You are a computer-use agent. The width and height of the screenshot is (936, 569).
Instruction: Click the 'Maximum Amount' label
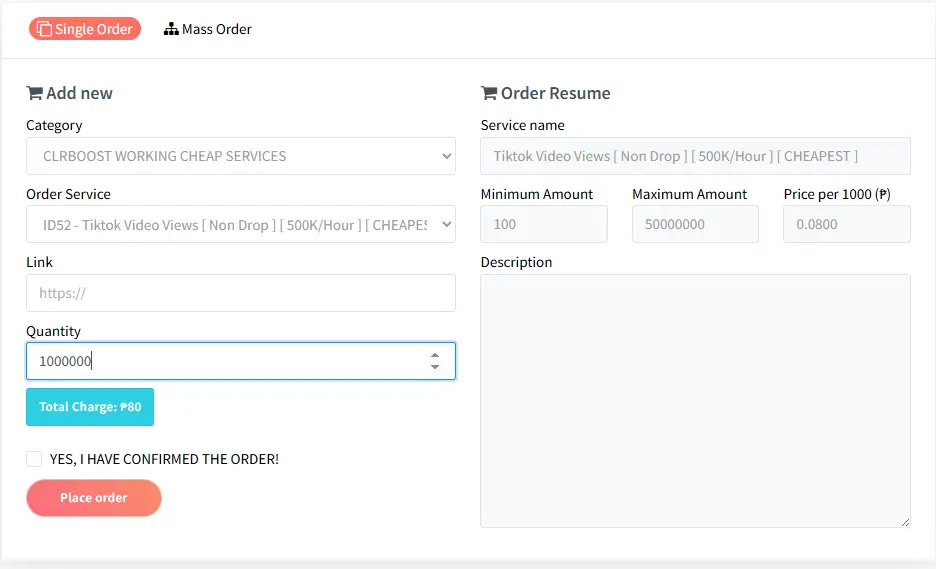pos(689,194)
